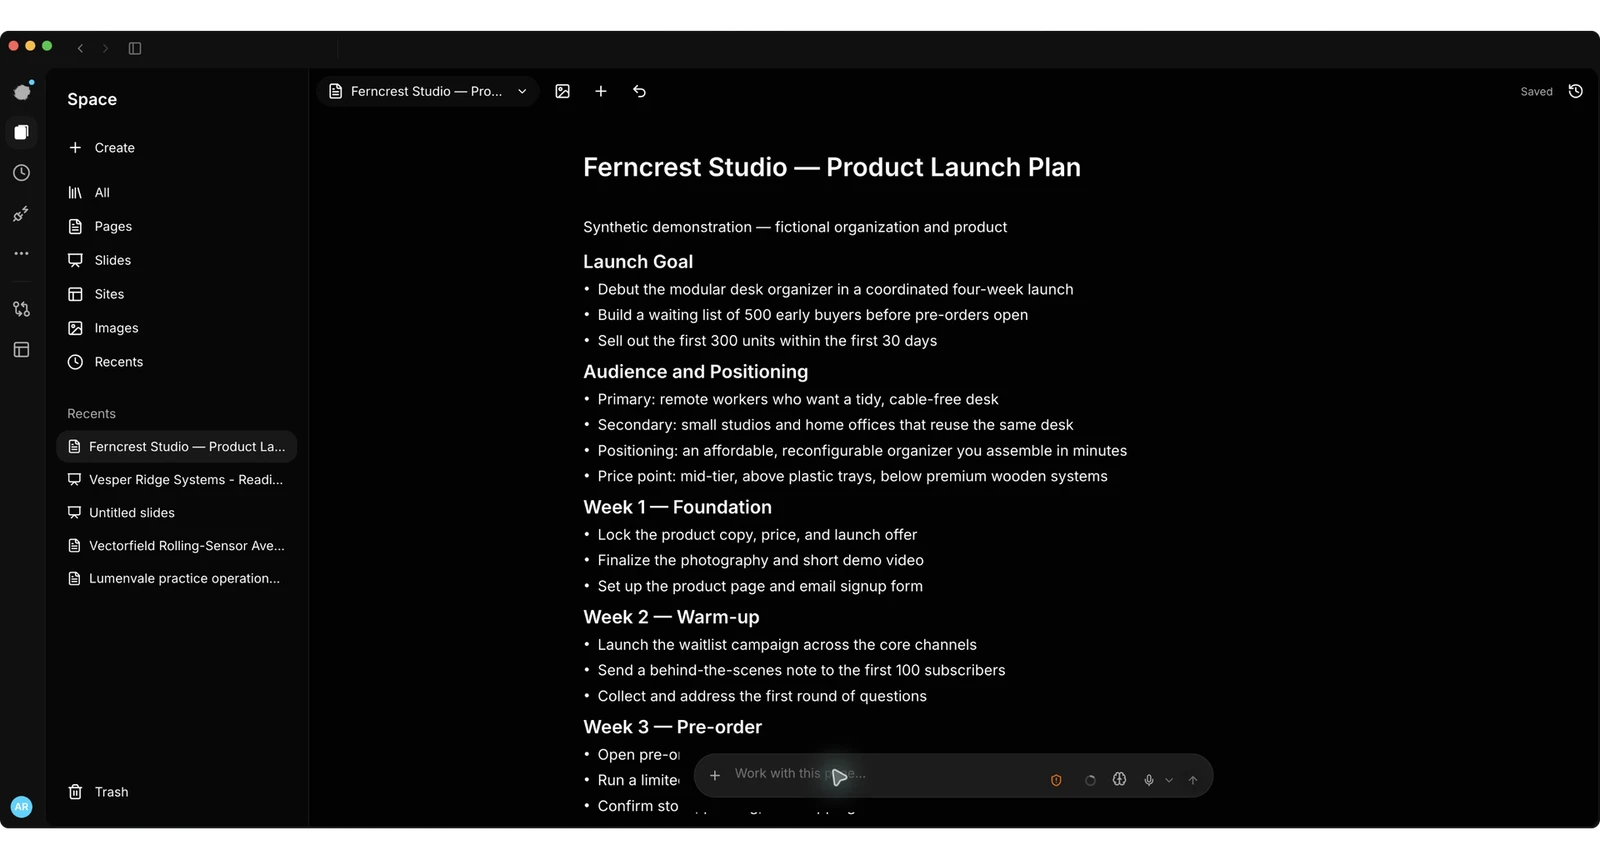Open the history clock icon in the left rail
This screenshot has height=860, width=1600.
[x=21, y=173]
